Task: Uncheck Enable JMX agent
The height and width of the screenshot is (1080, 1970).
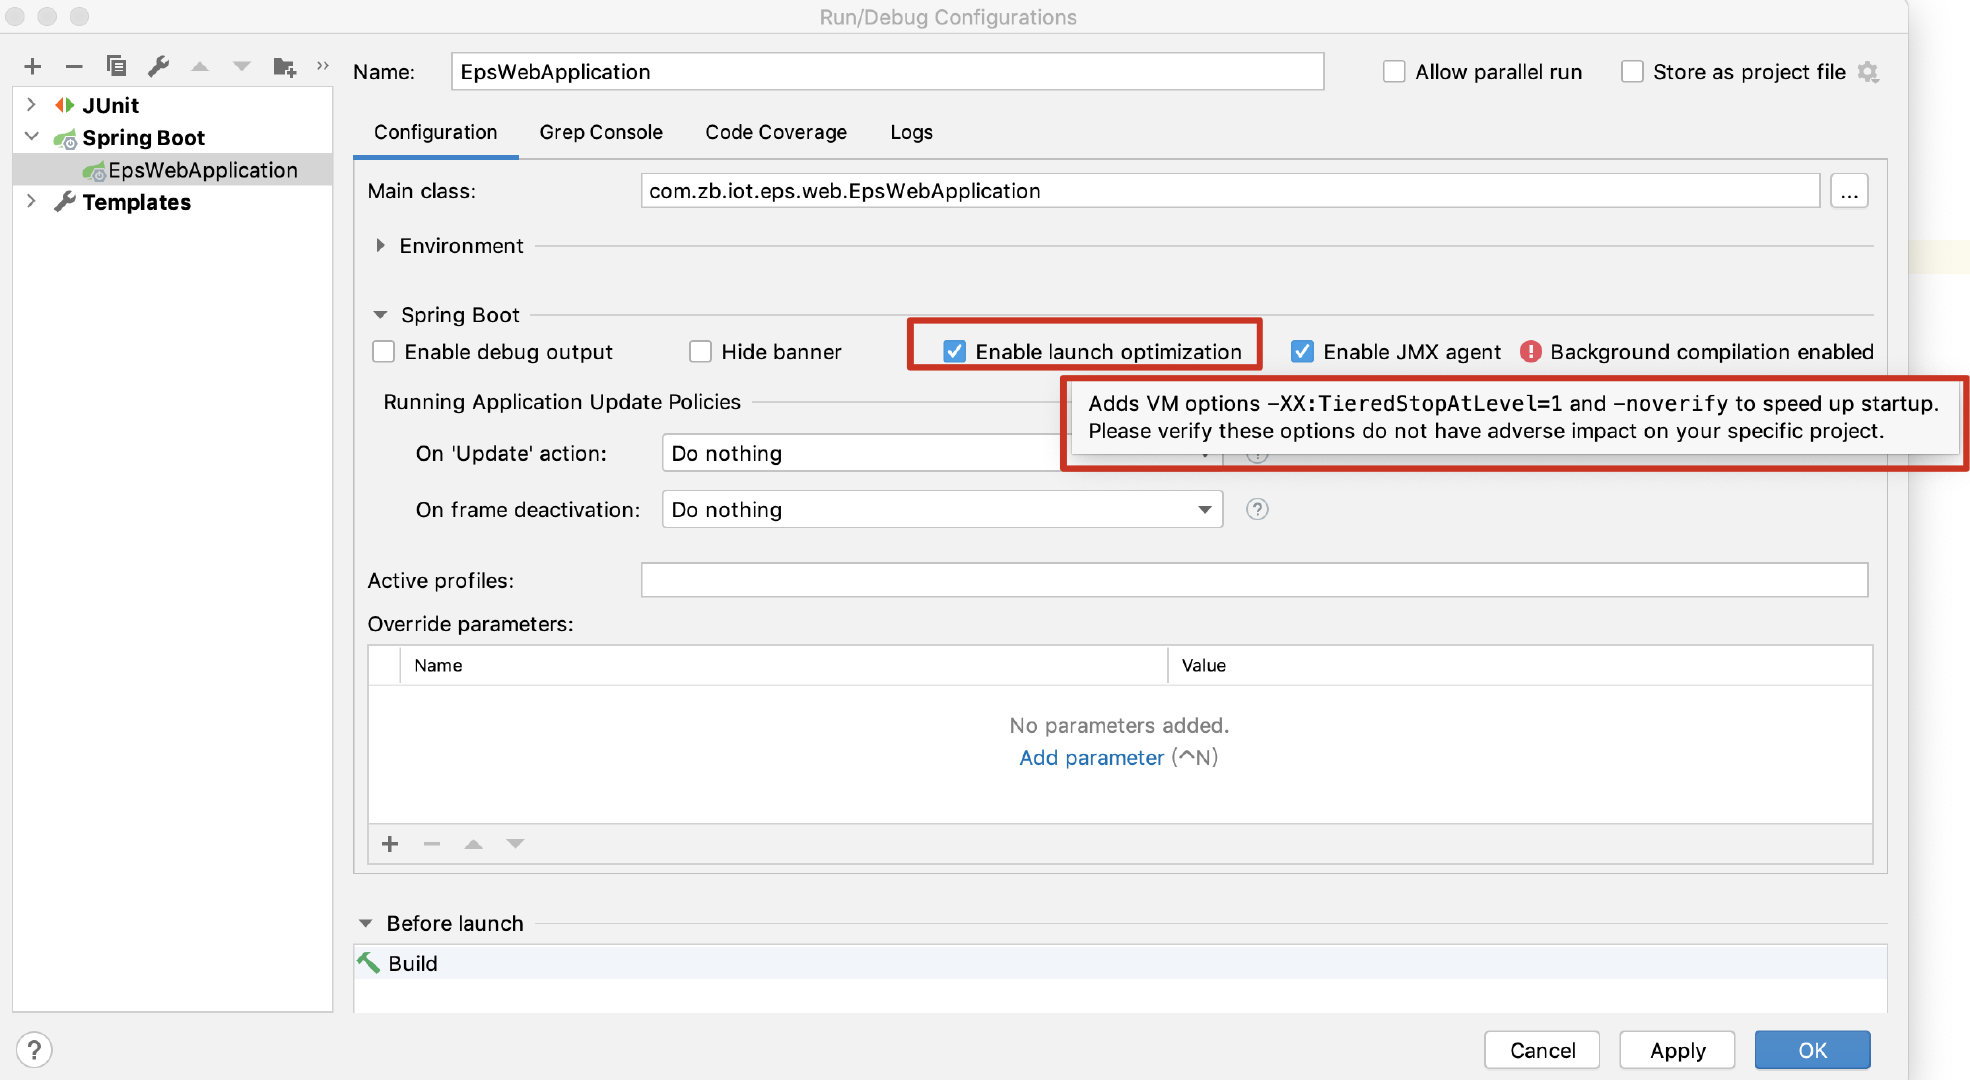Action: click(1302, 352)
